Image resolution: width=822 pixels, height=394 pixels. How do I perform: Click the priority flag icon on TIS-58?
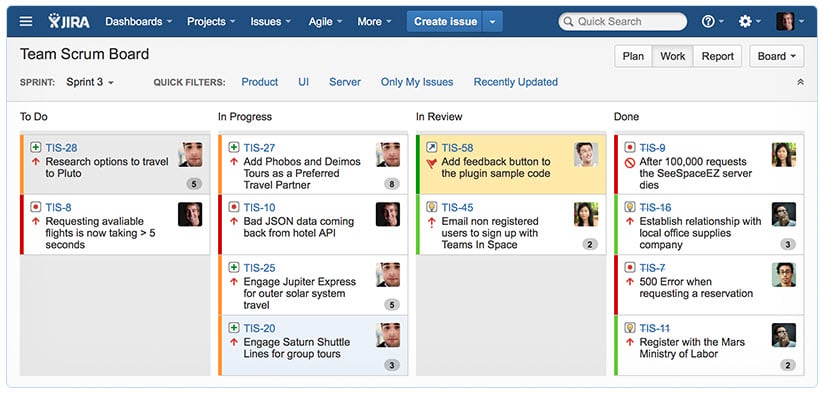click(x=431, y=163)
